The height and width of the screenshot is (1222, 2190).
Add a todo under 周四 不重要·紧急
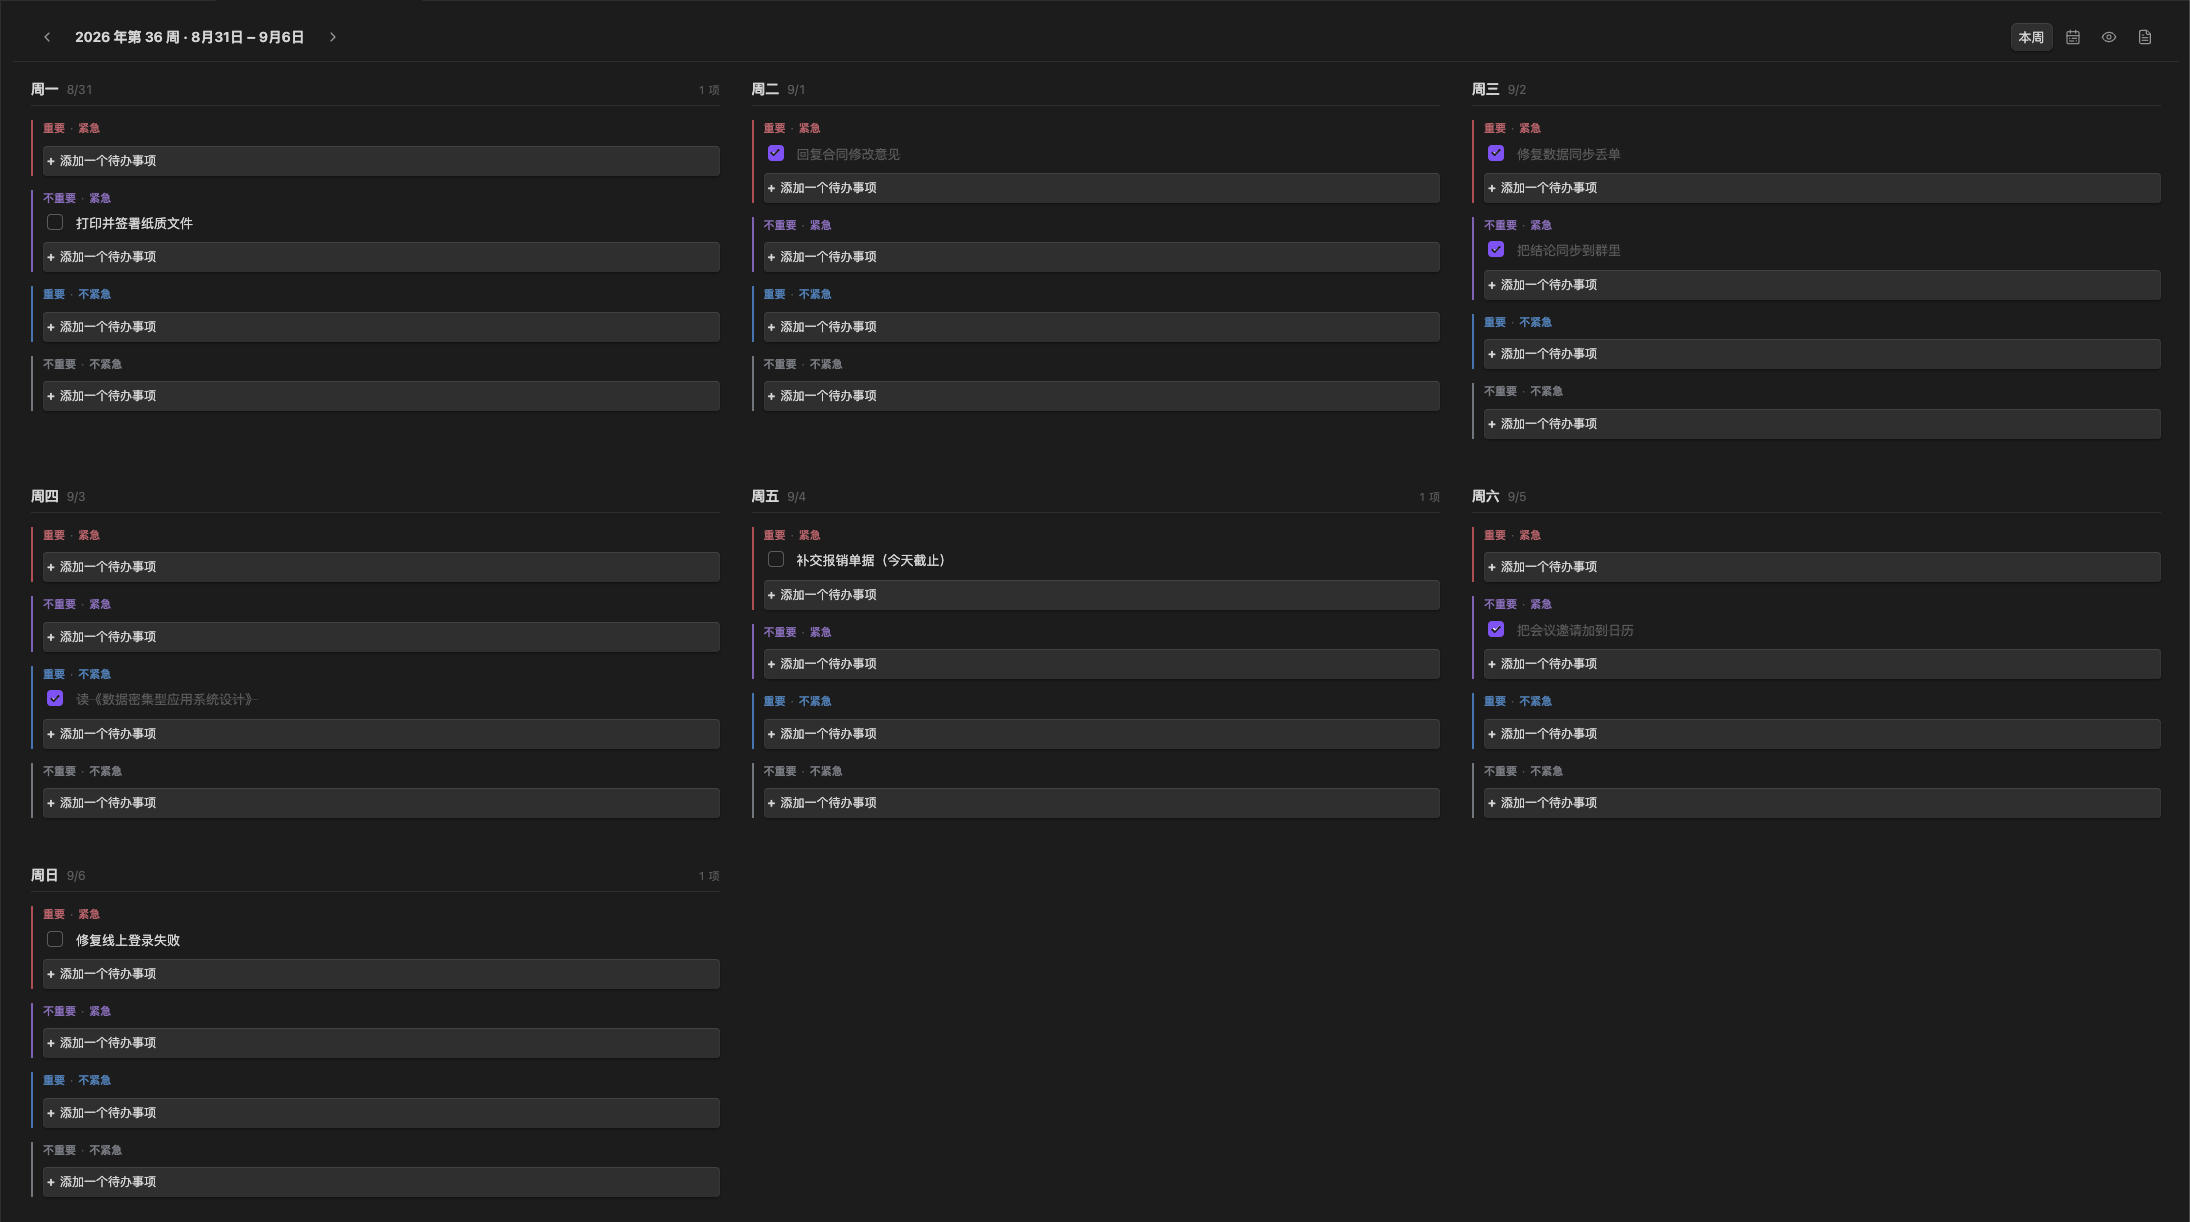381,637
